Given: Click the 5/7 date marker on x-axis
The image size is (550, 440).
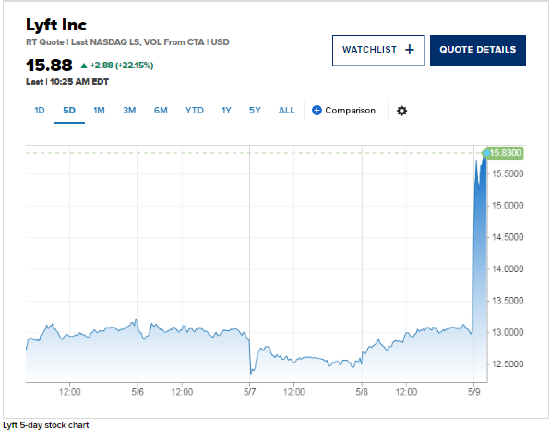Looking at the screenshot, I should coord(250,392).
